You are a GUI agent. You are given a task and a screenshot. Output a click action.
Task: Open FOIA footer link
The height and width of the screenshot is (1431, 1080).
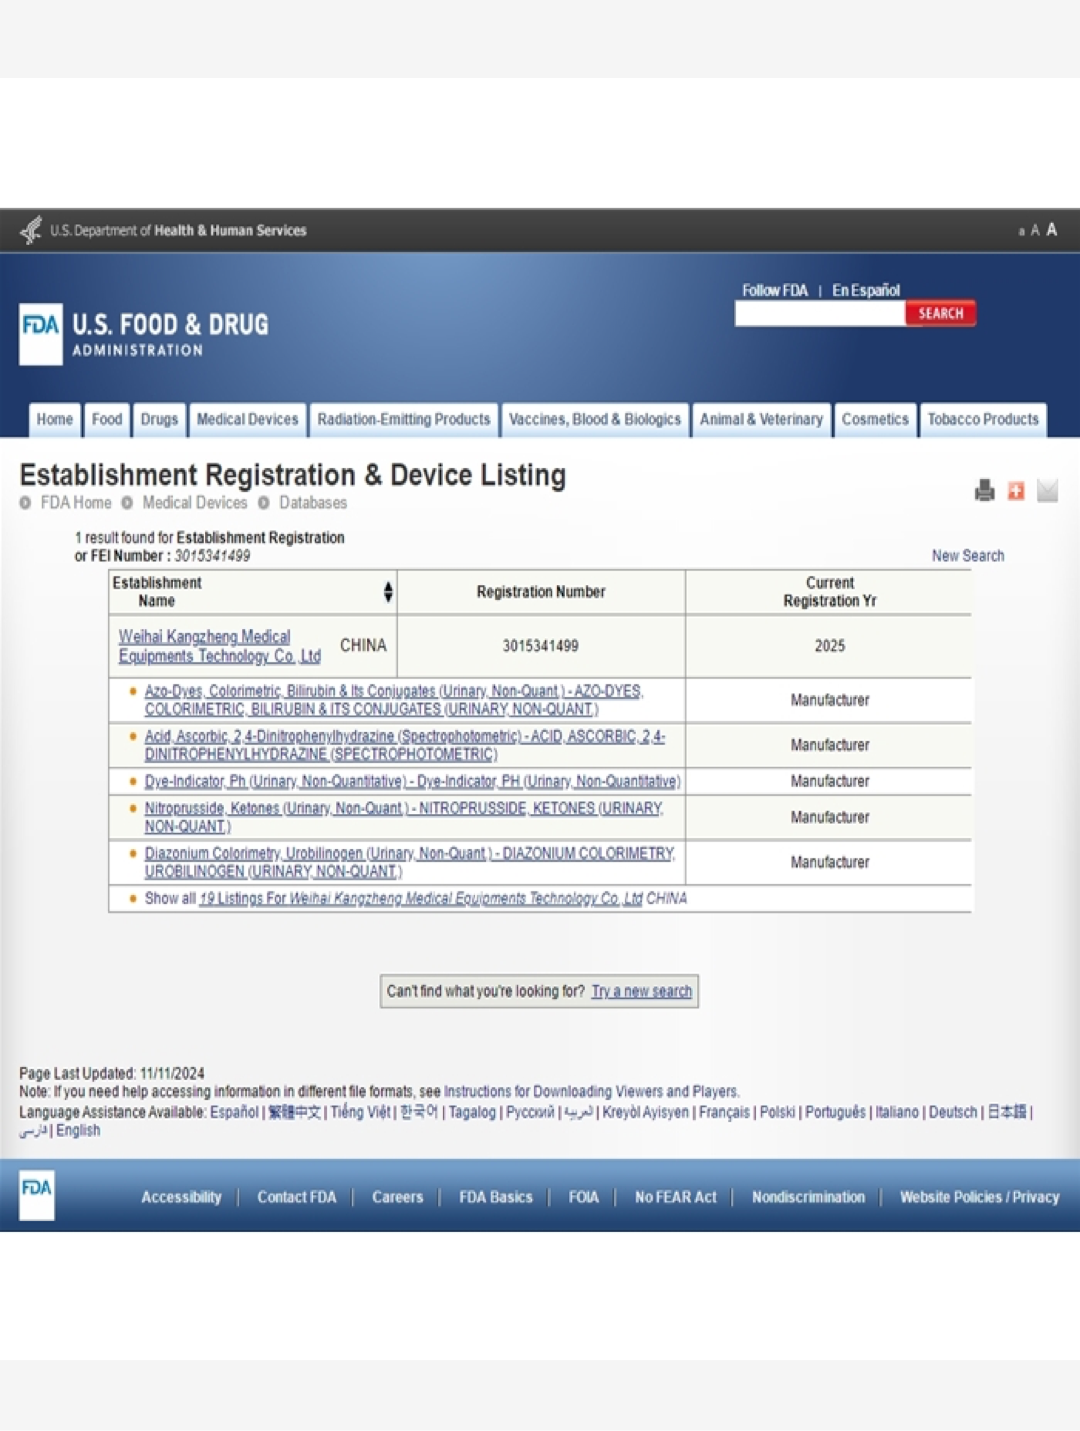point(584,1197)
